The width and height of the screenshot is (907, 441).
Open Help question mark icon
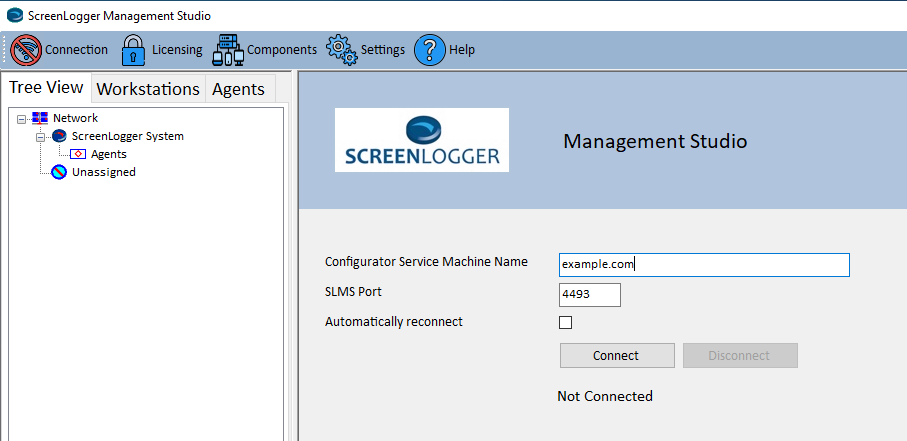pyautogui.click(x=429, y=50)
